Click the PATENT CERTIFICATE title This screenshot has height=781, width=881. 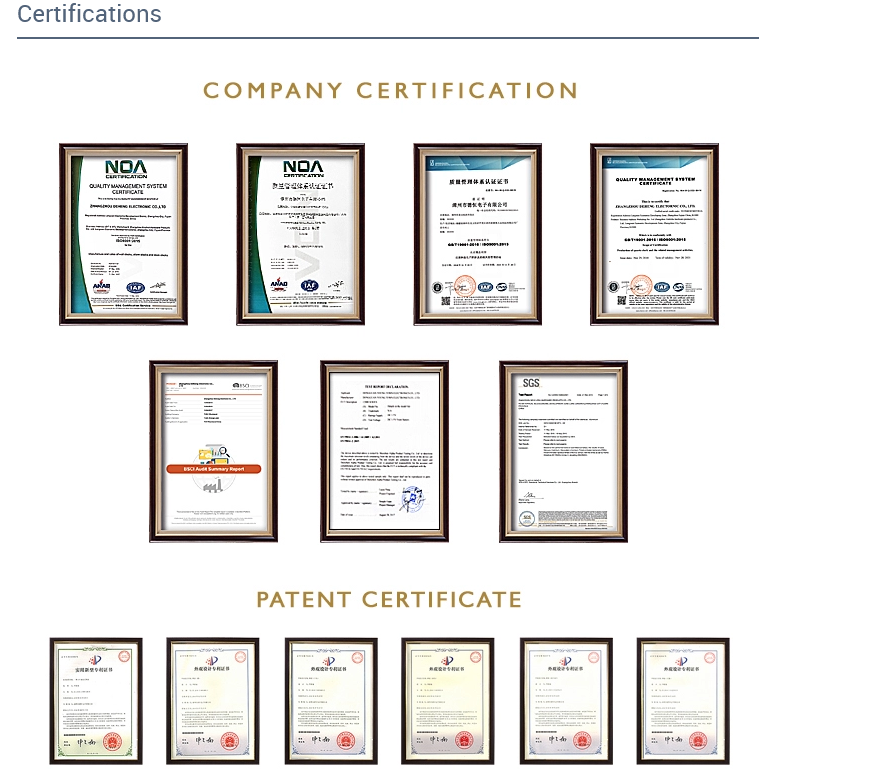tap(389, 600)
